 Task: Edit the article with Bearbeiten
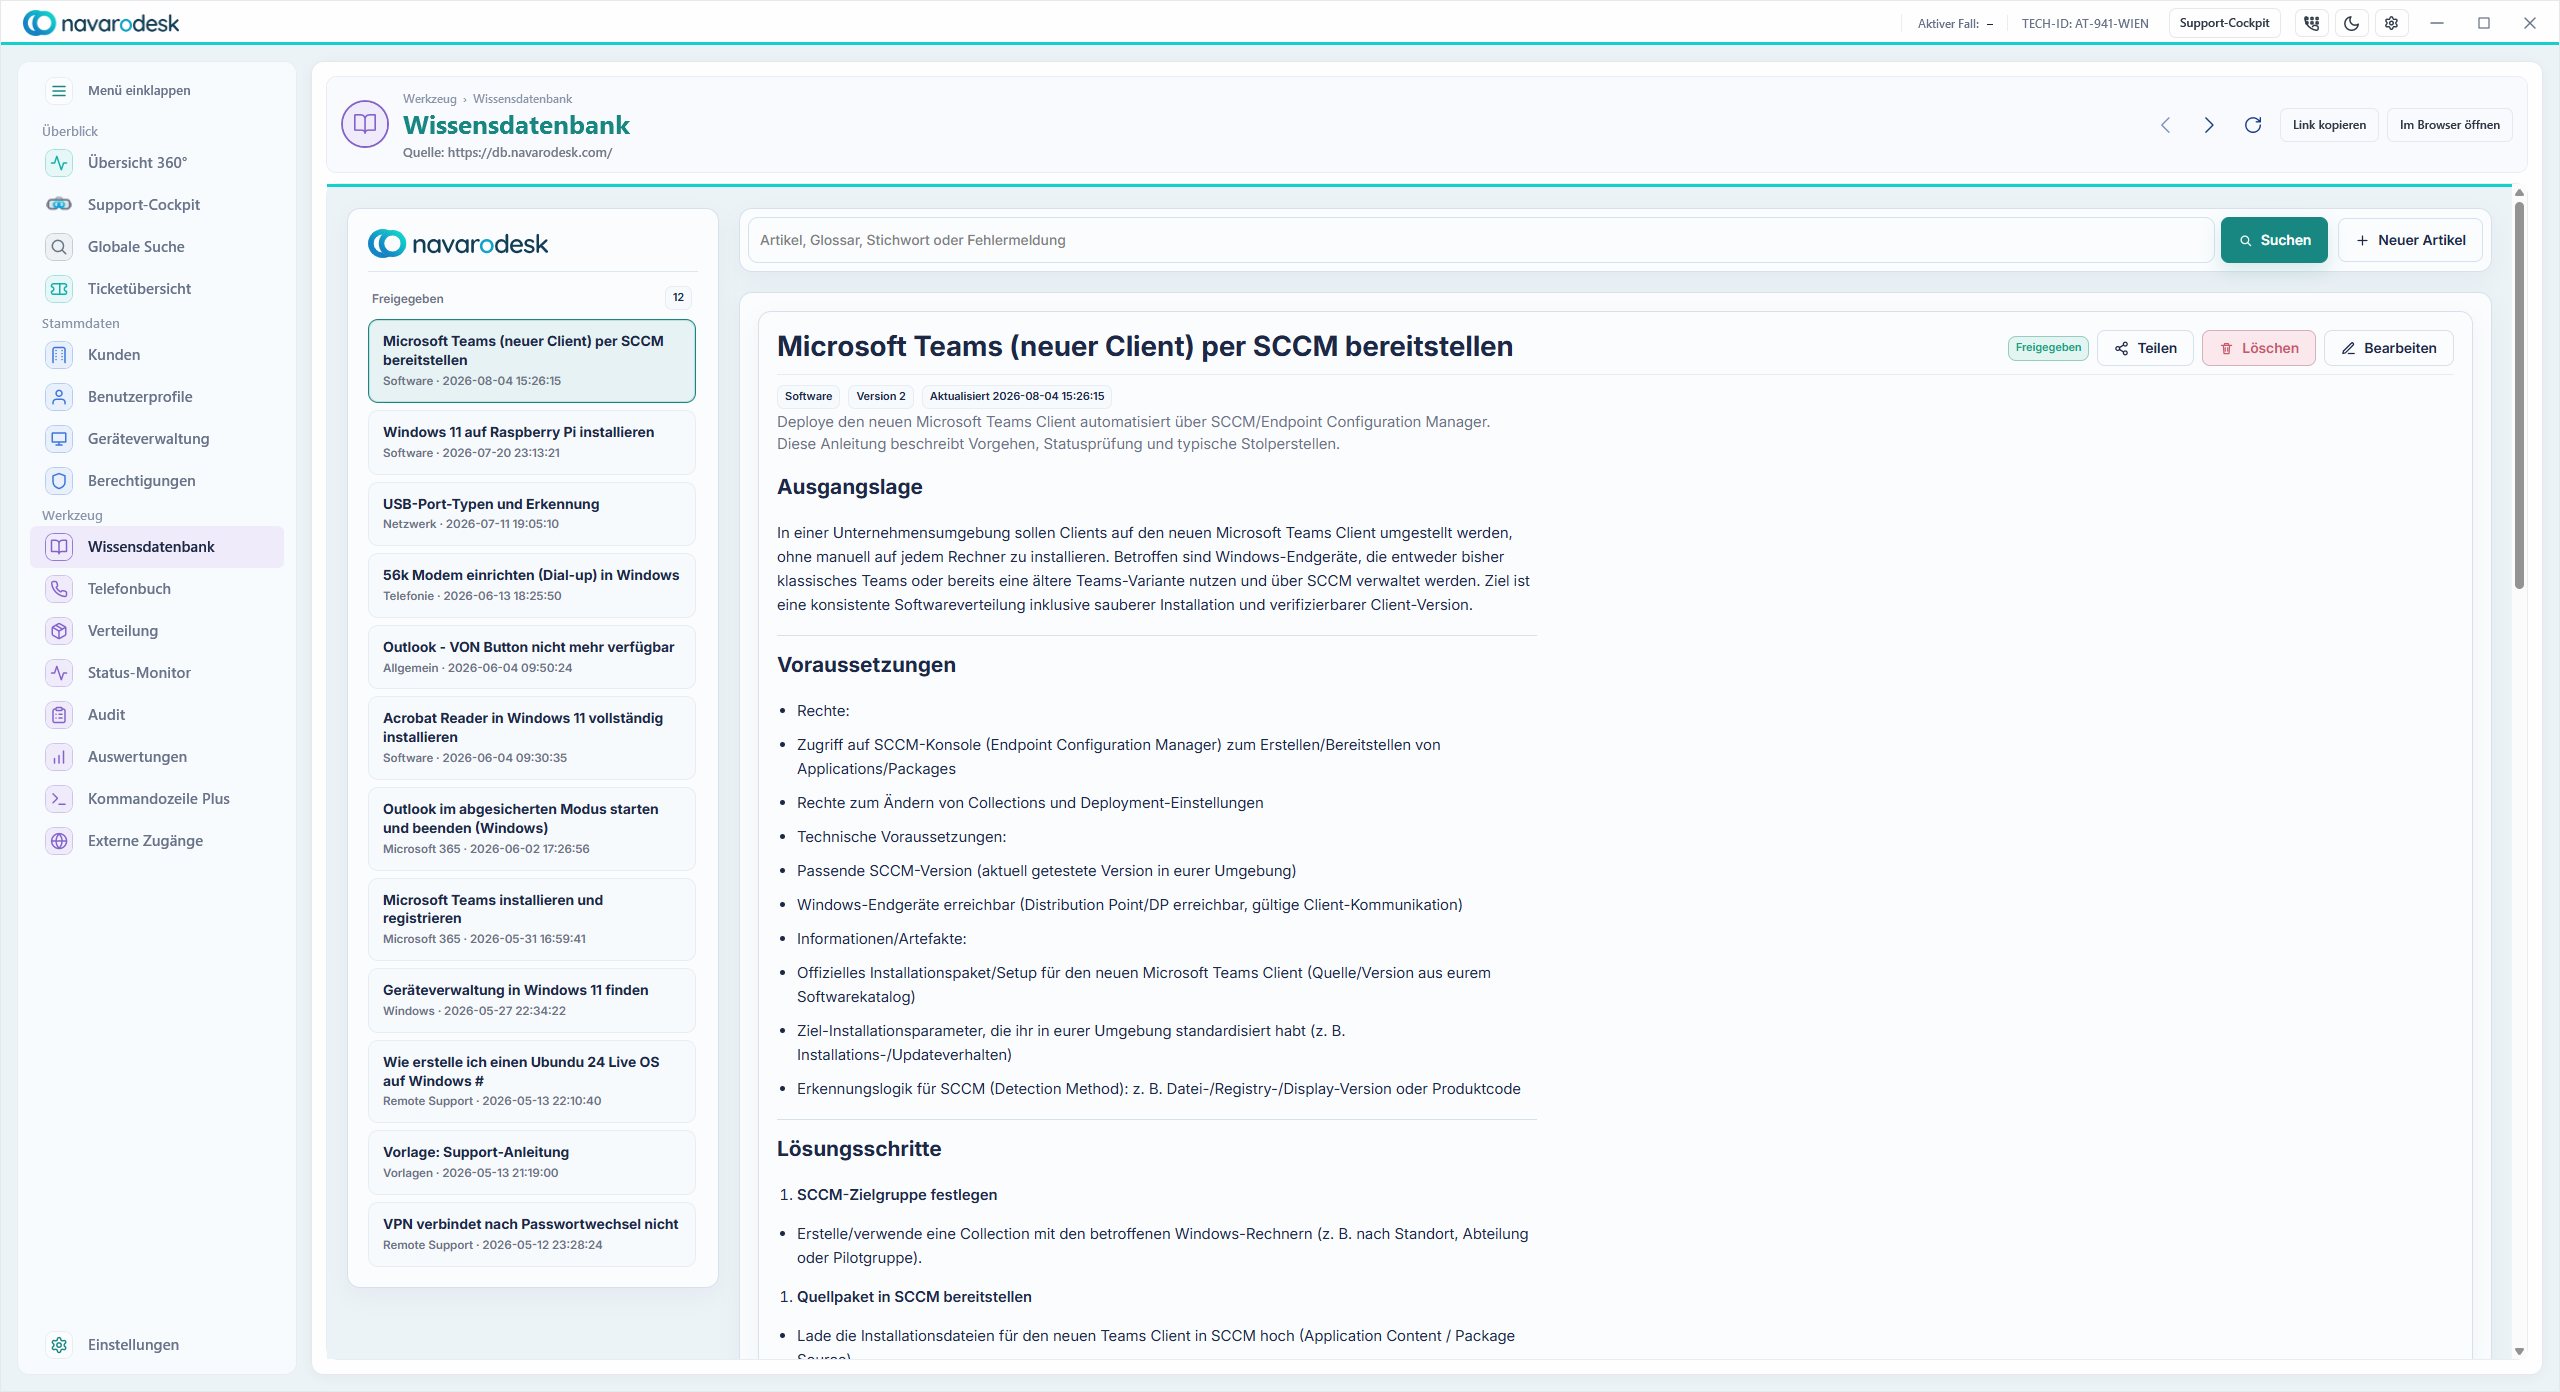(2388, 348)
